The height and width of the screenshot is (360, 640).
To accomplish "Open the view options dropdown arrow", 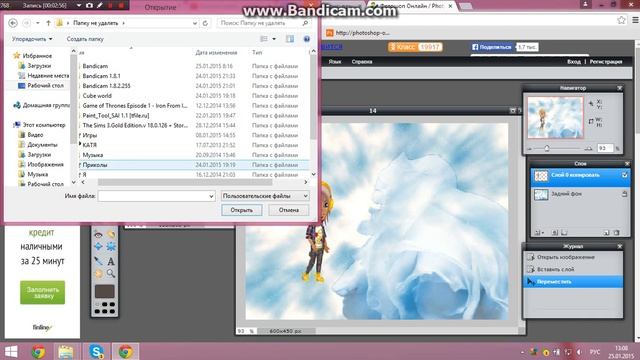I will pyautogui.click(x=274, y=39).
